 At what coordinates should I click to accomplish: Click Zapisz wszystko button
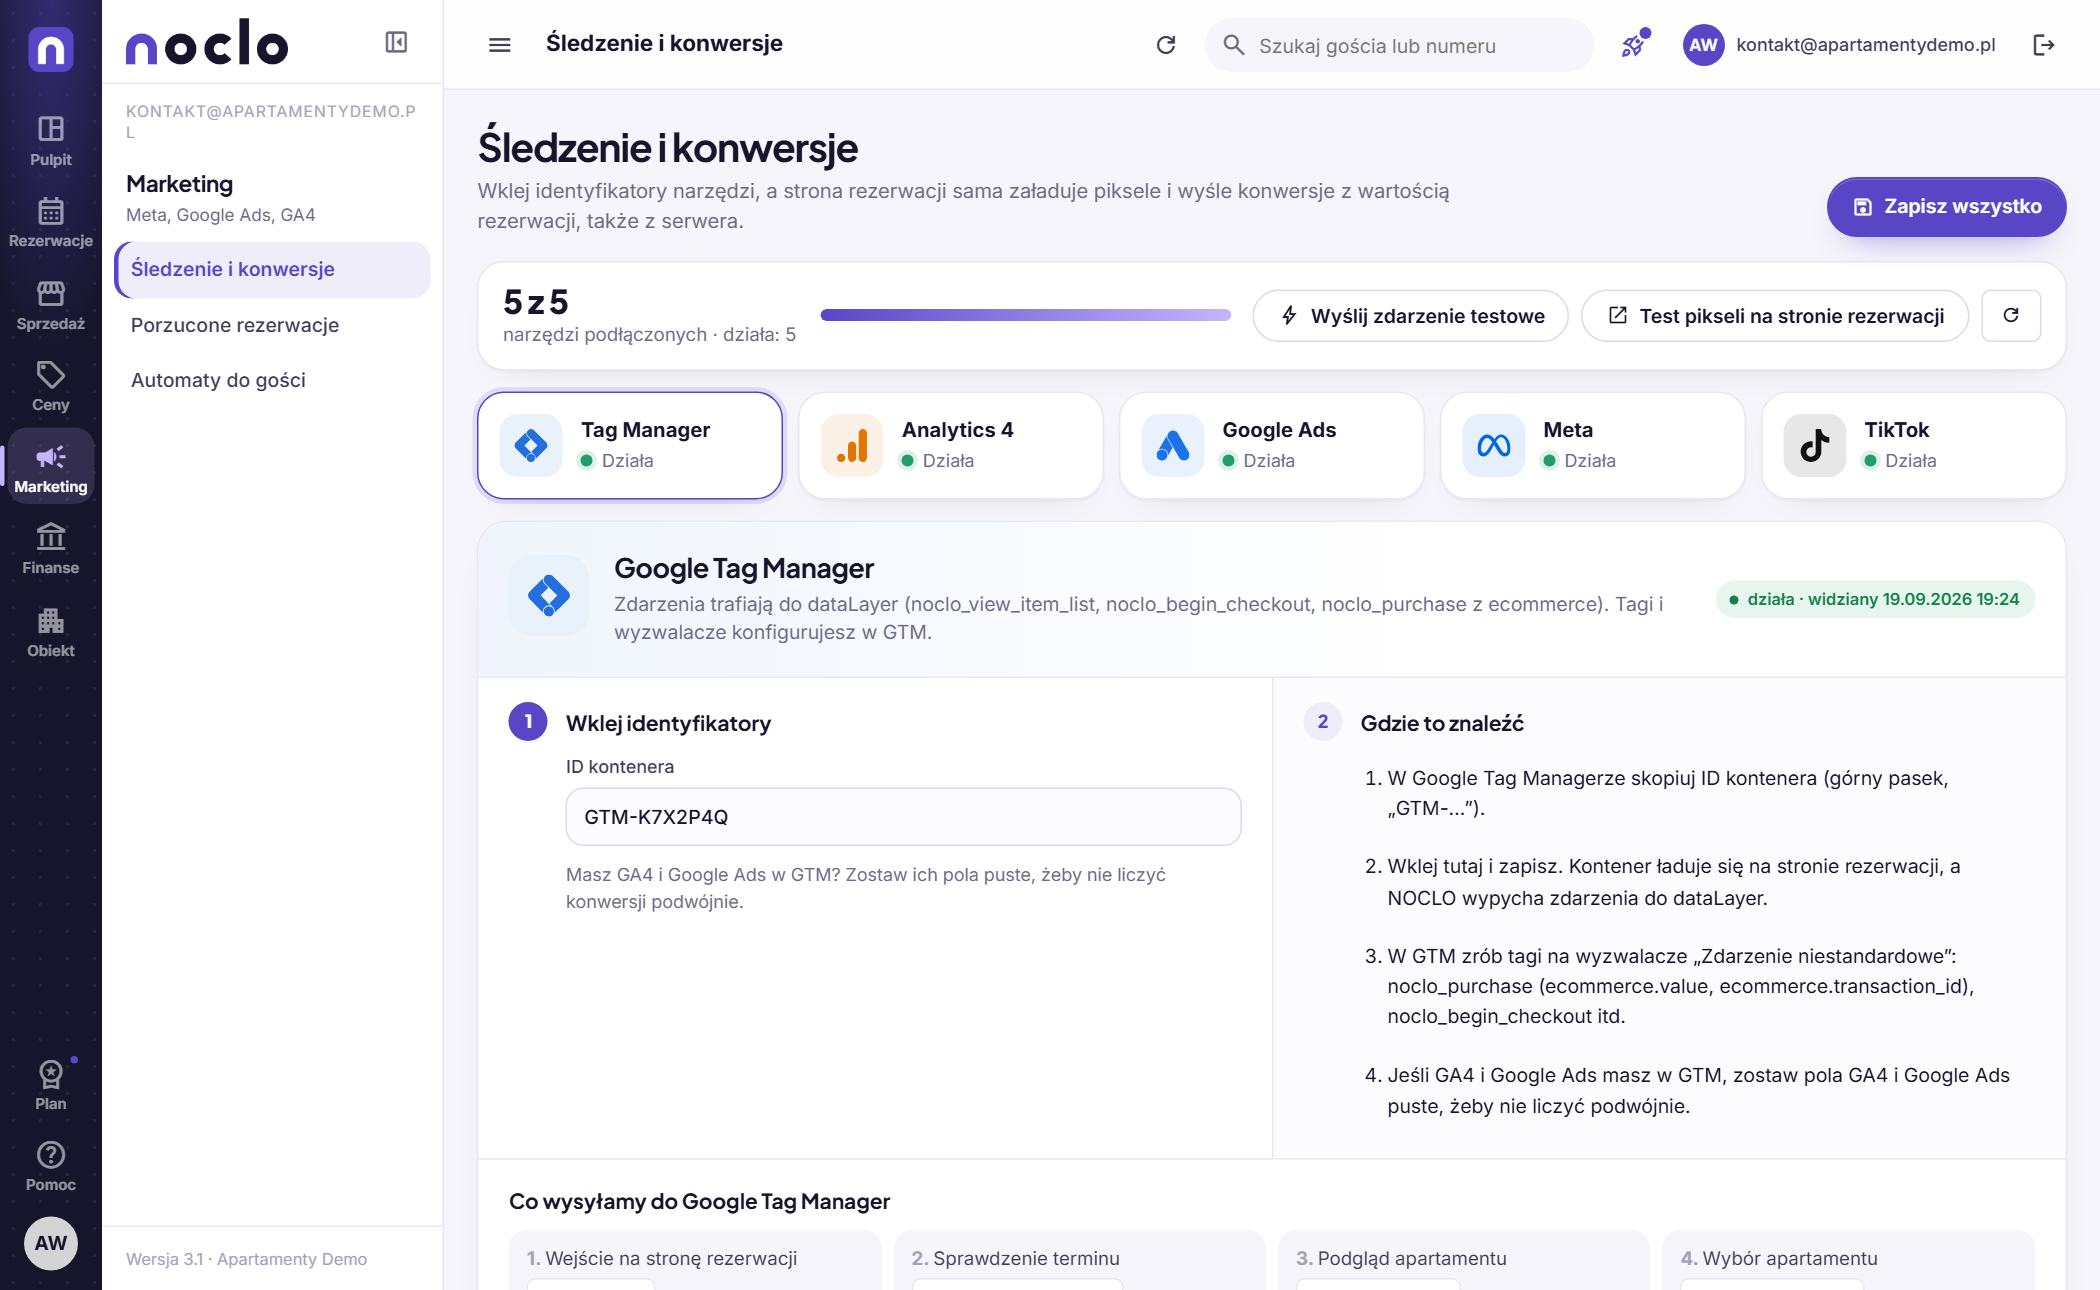[x=1946, y=207]
